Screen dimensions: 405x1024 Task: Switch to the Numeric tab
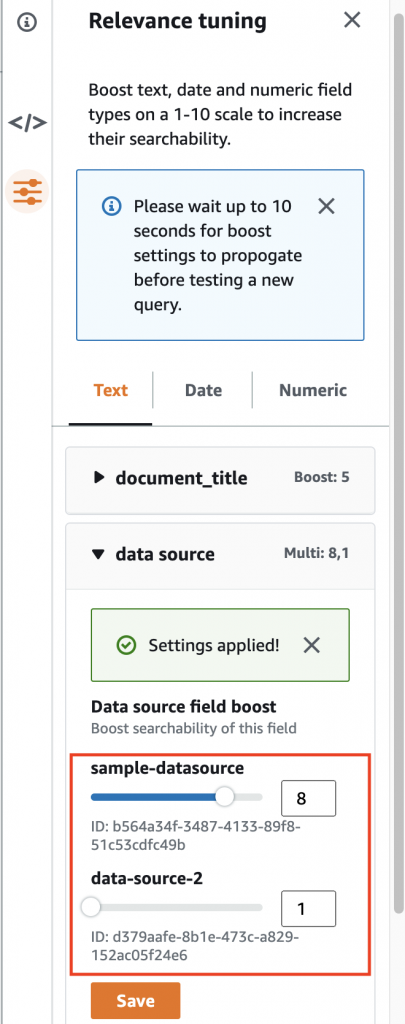313,391
